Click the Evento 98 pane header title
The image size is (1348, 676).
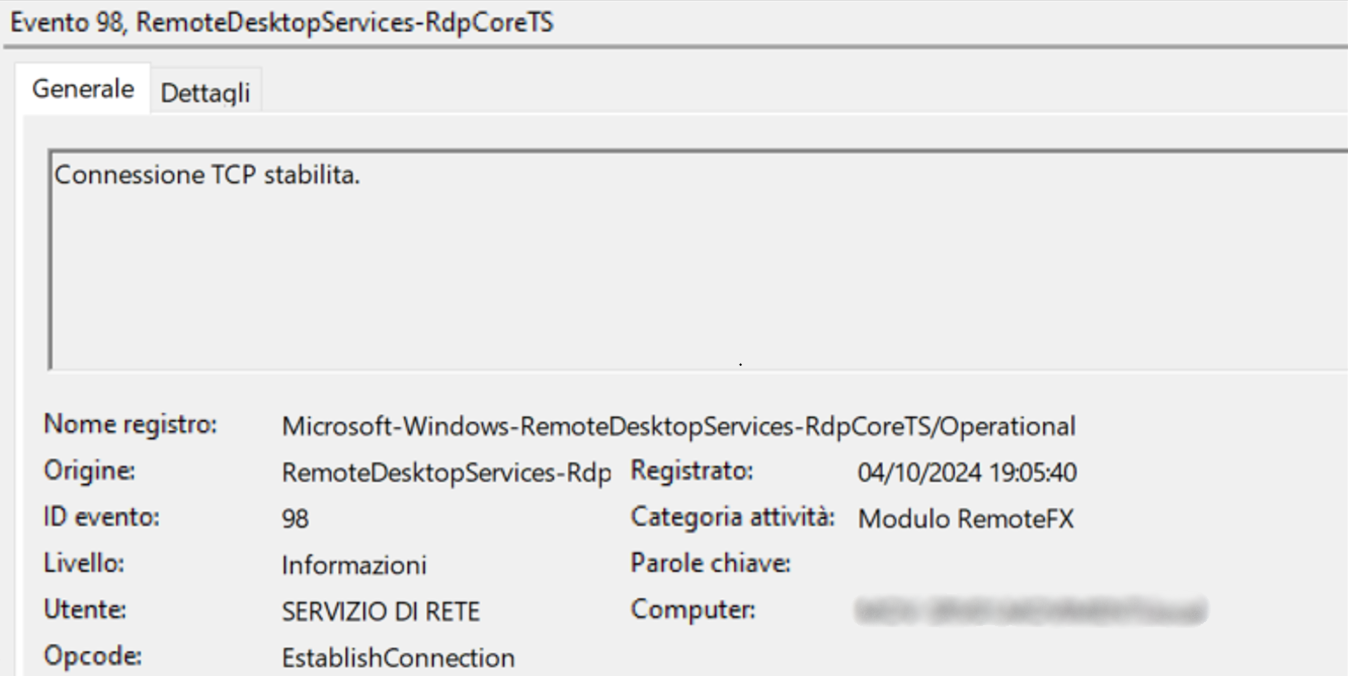click(x=281, y=23)
